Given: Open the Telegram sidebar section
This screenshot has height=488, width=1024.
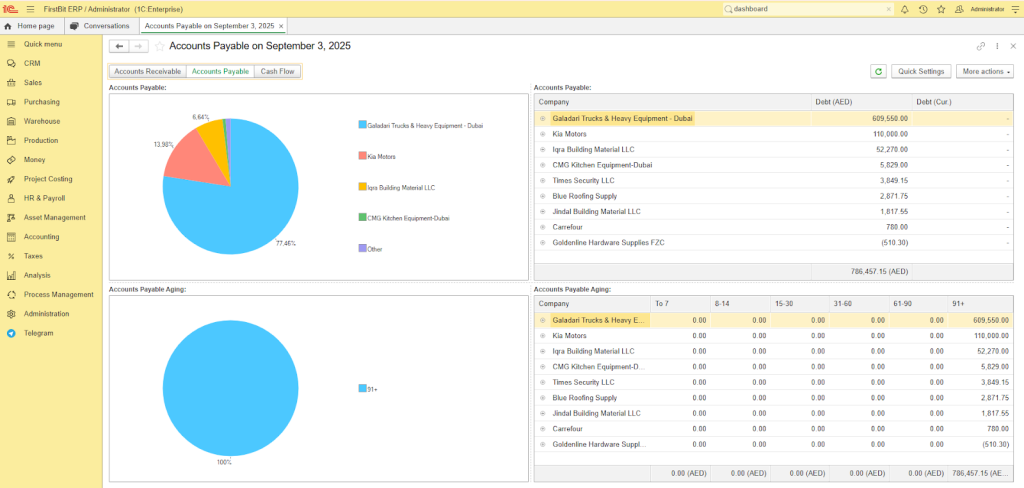Looking at the screenshot, I should [39, 333].
